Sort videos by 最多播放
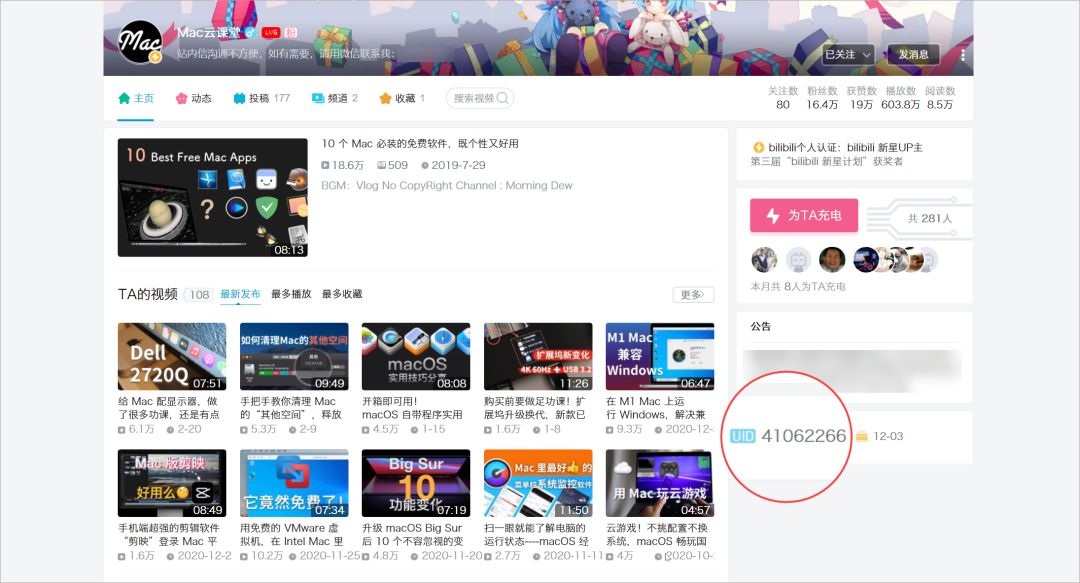1080x583 pixels. pyautogui.click(x=291, y=294)
